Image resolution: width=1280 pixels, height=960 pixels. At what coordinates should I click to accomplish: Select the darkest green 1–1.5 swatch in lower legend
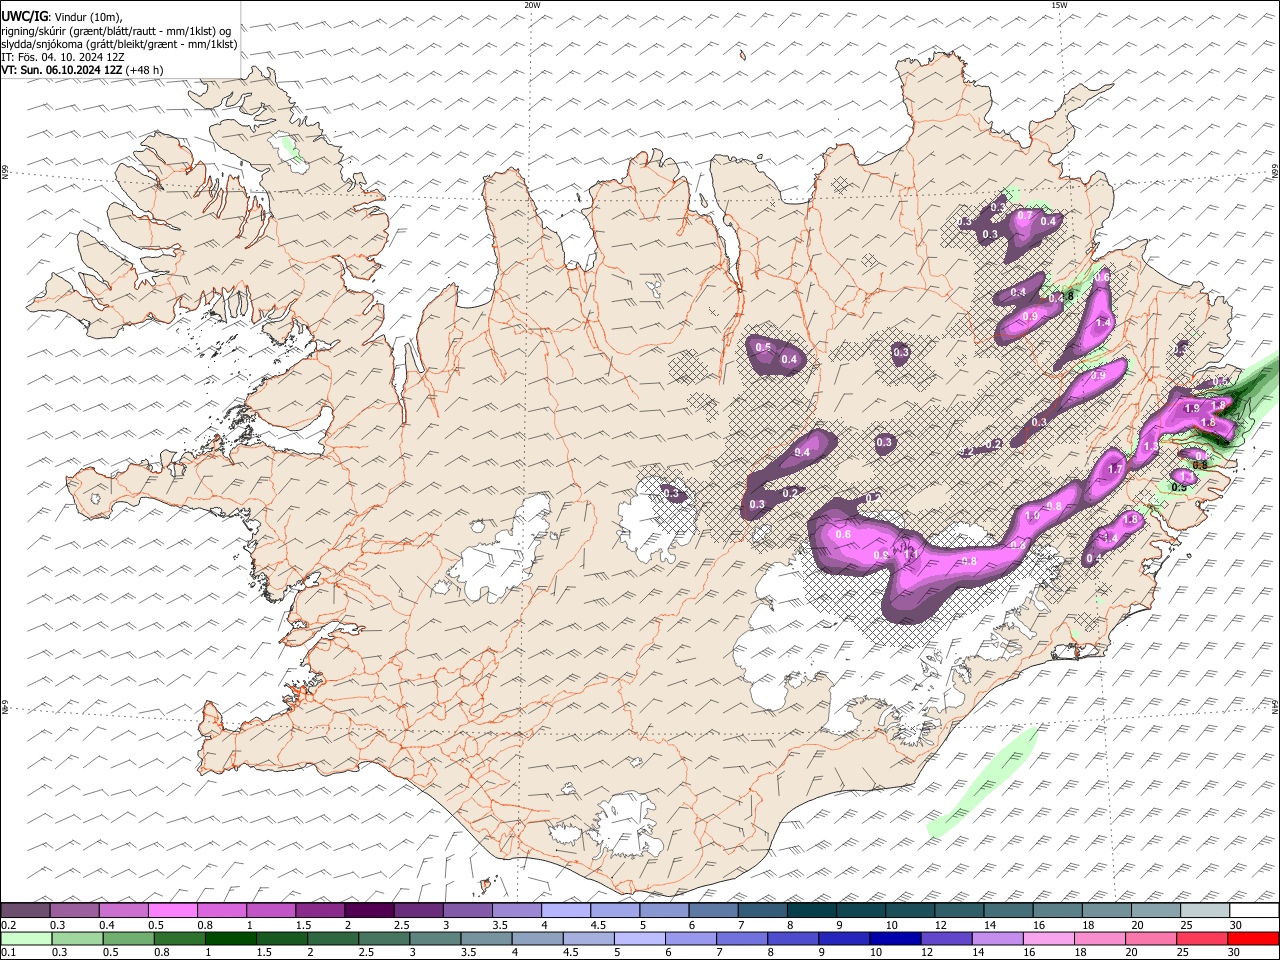pos(231,939)
